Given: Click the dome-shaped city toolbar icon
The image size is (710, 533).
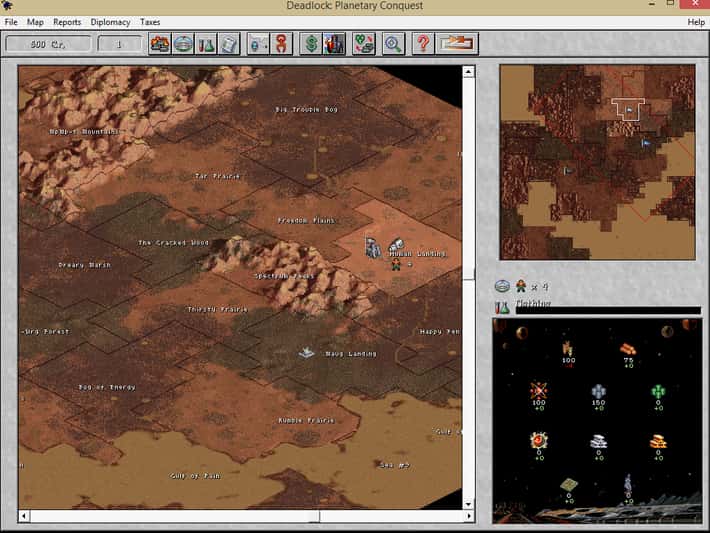Looking at the screenshot, I should pyautogui.click(x=183, y=44).
